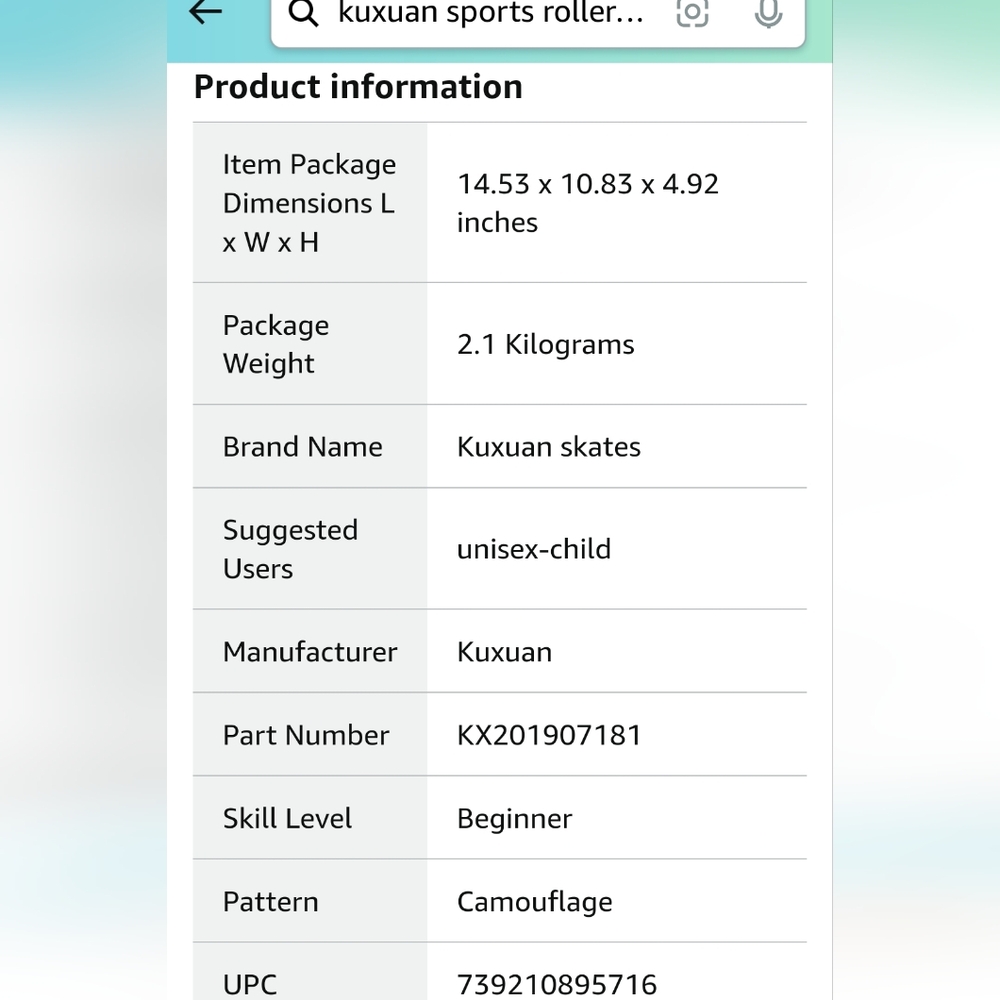Select the 'Skill Level' label
Screen dimensions: 1000x1000
pyautogui.click(x=287, y=818)
